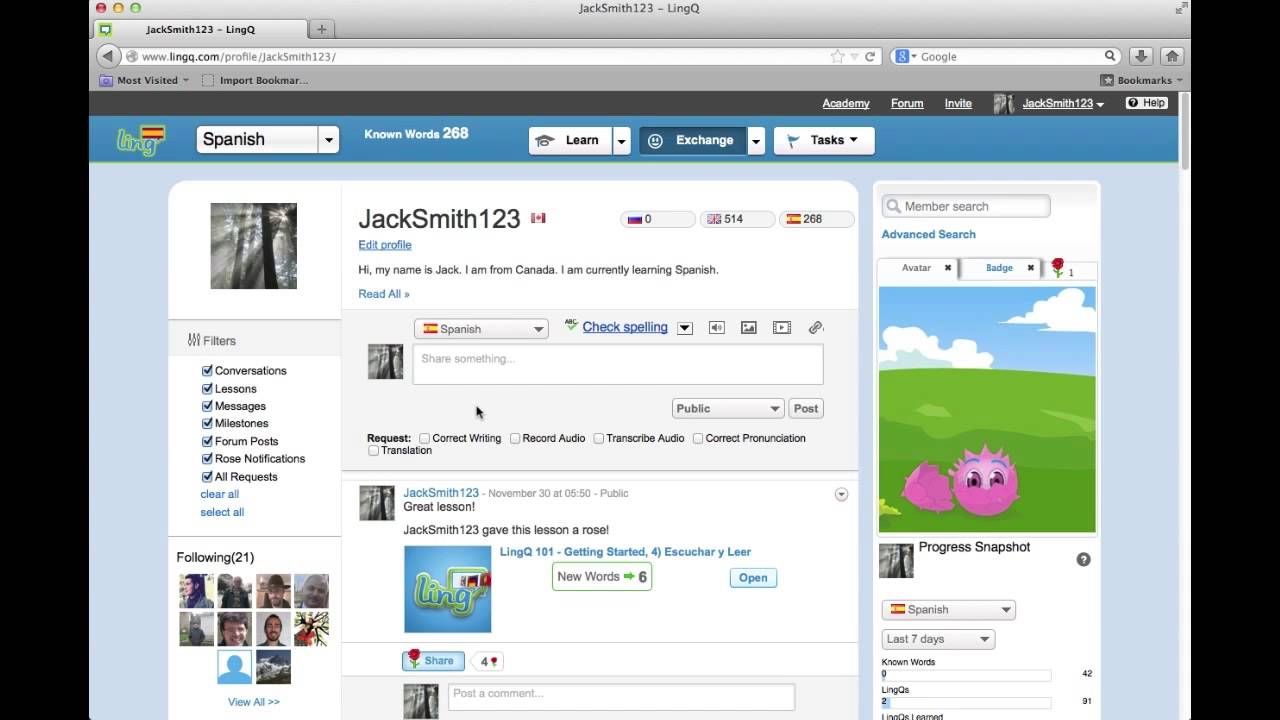
Task: Click the attachment paperclip icon
Action: coord(816,328)
